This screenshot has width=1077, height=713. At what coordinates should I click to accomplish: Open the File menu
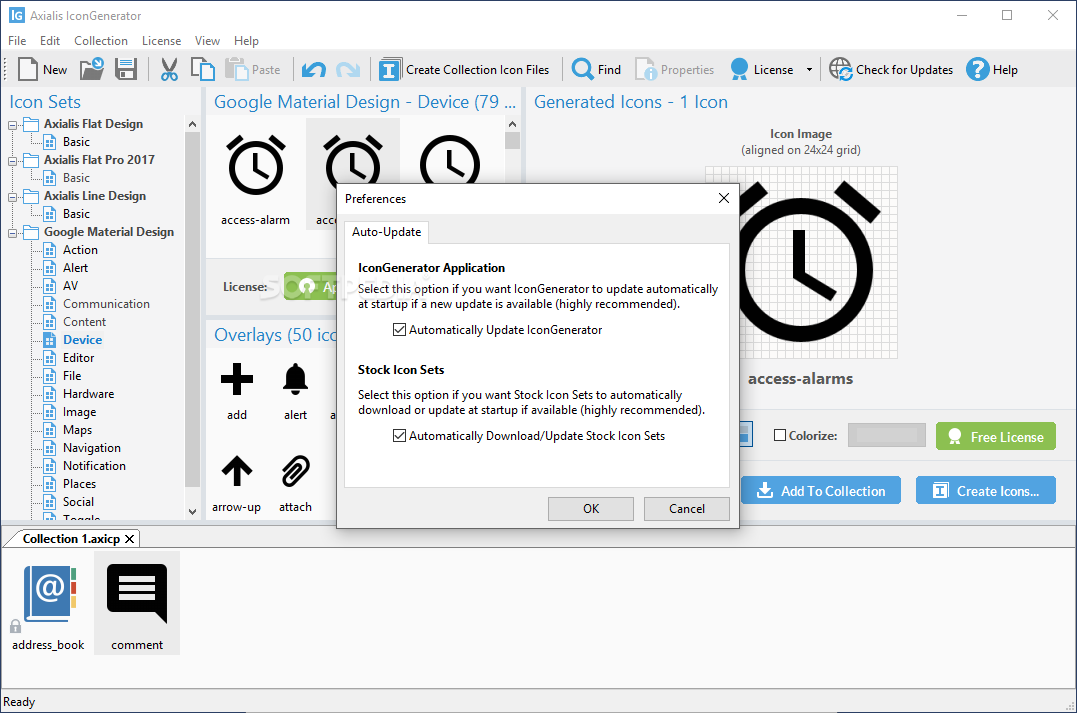pos(17,41)
